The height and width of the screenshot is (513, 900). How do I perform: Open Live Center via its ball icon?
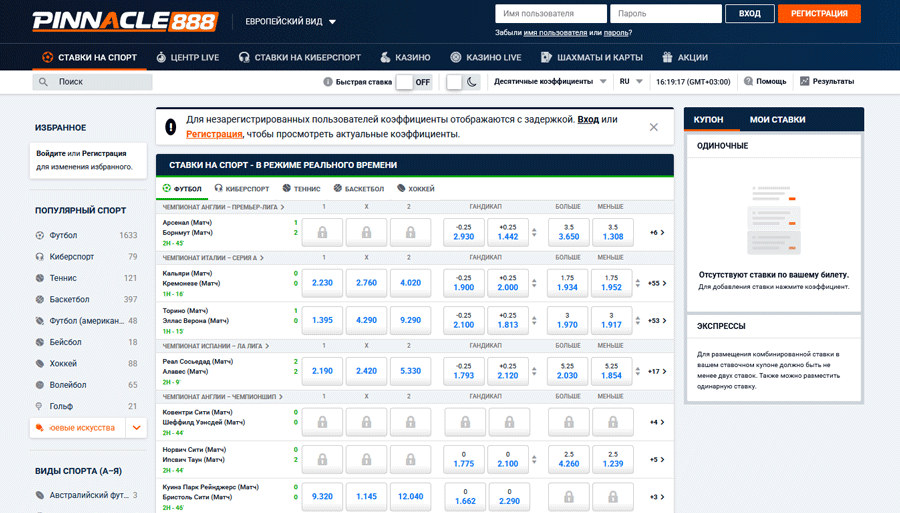point(160,58)
